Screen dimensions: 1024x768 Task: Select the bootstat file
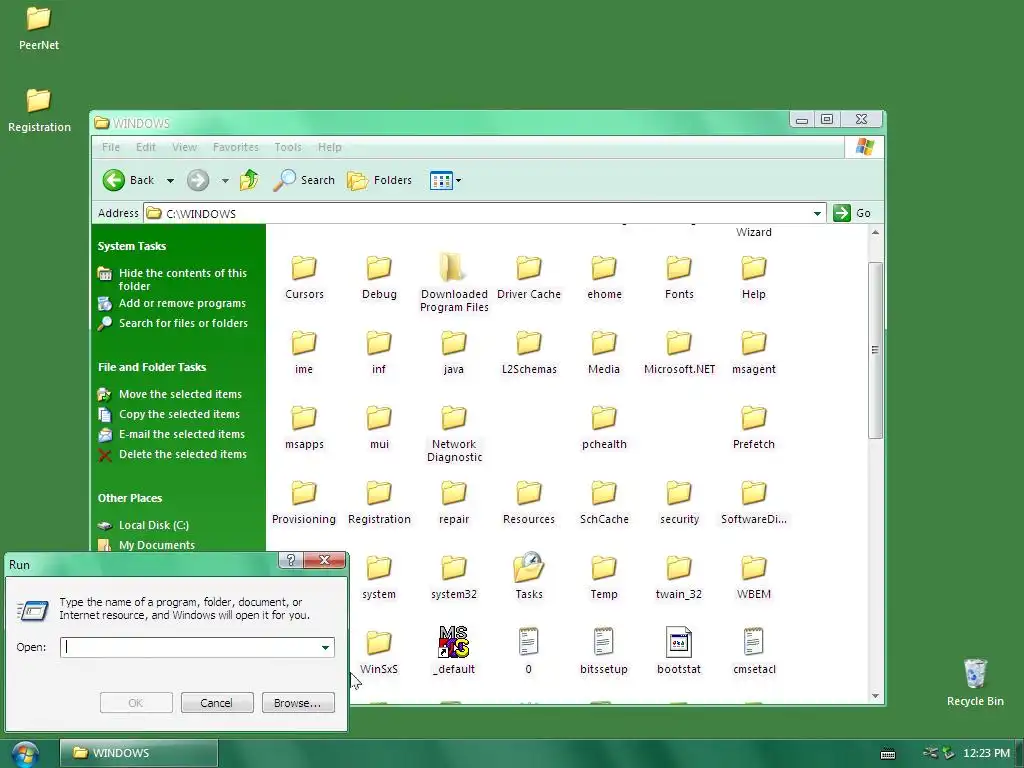click(679, 651)
